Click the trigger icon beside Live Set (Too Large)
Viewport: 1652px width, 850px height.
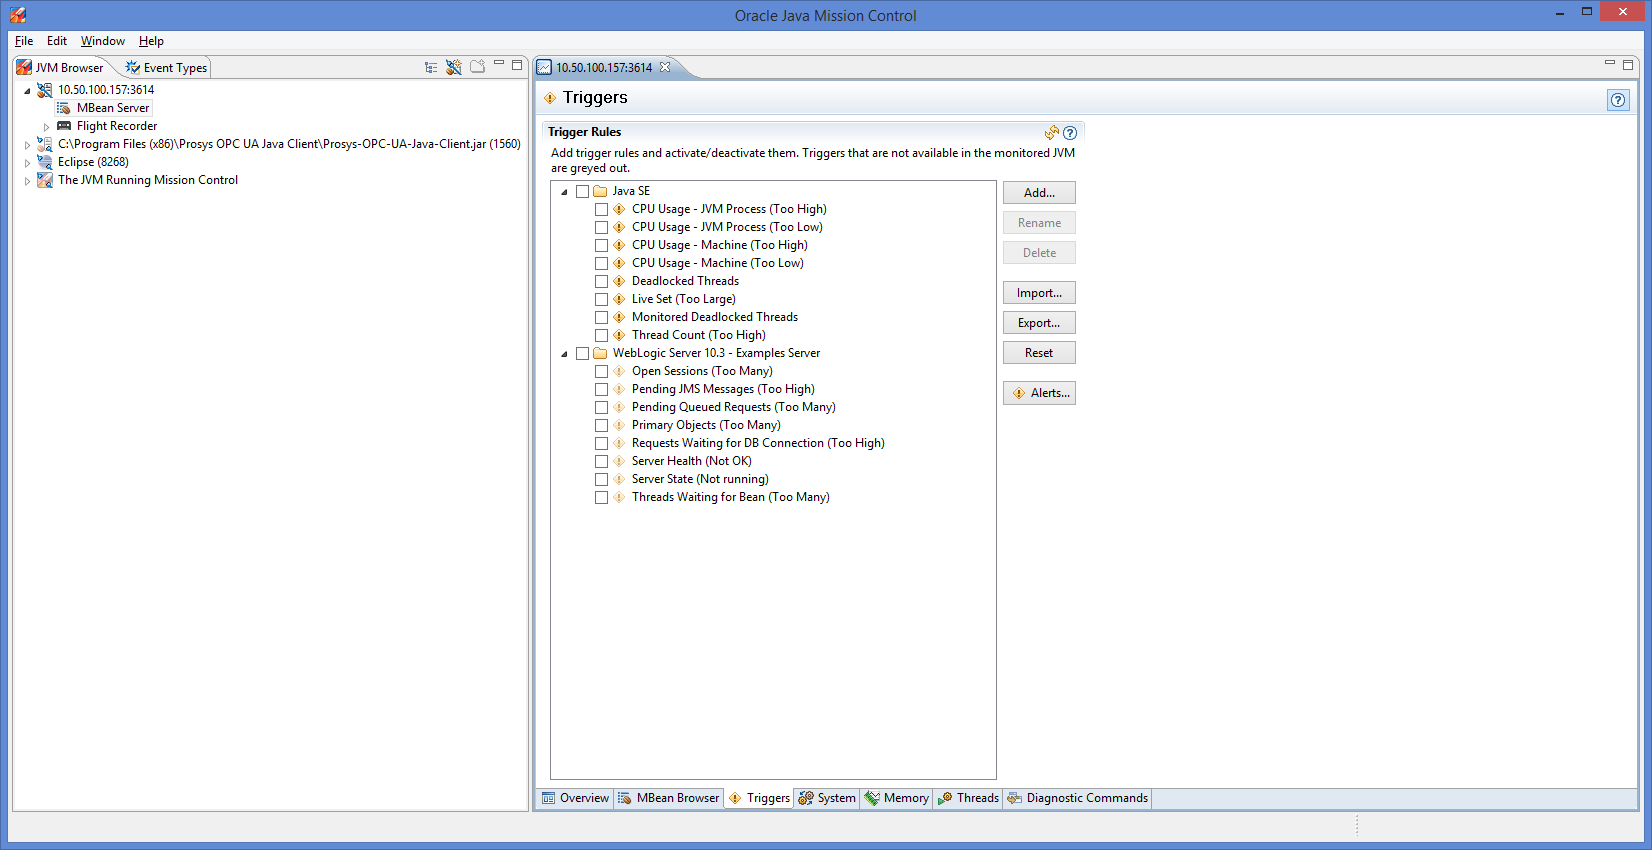(619, 299)
